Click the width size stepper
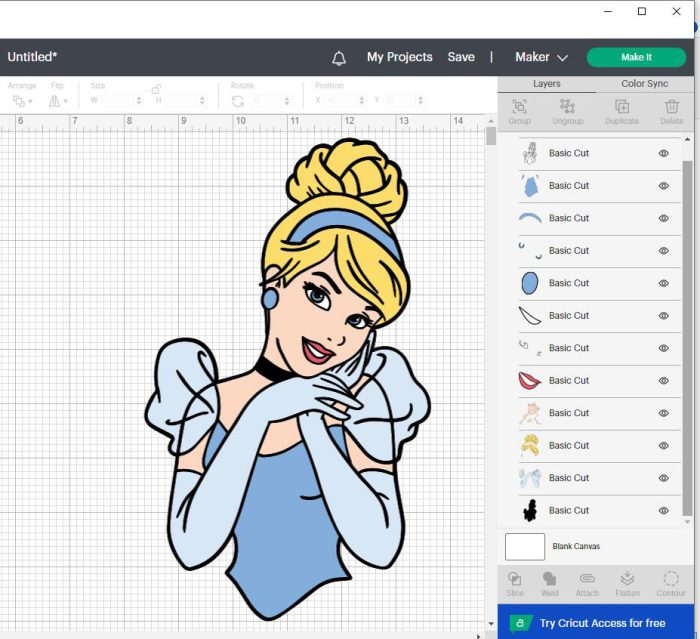700x639 pixels. coord(139,101)
